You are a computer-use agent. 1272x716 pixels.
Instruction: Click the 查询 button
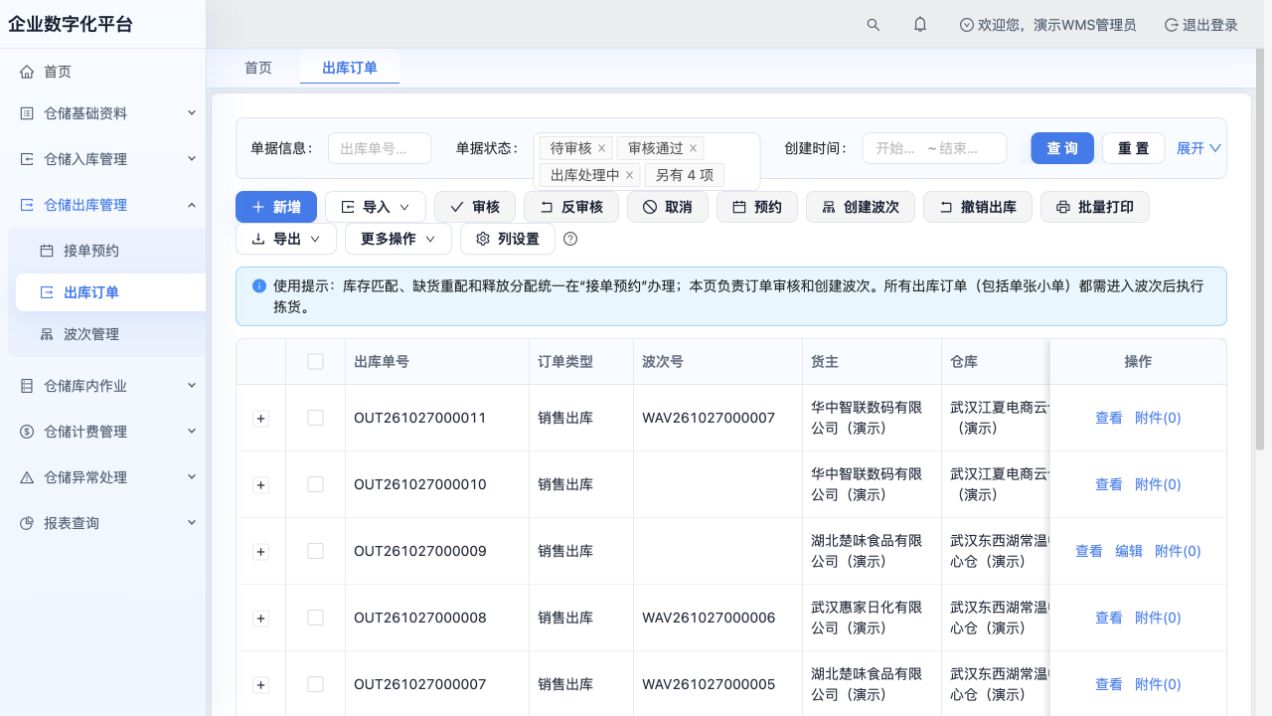coord(1062,148)
